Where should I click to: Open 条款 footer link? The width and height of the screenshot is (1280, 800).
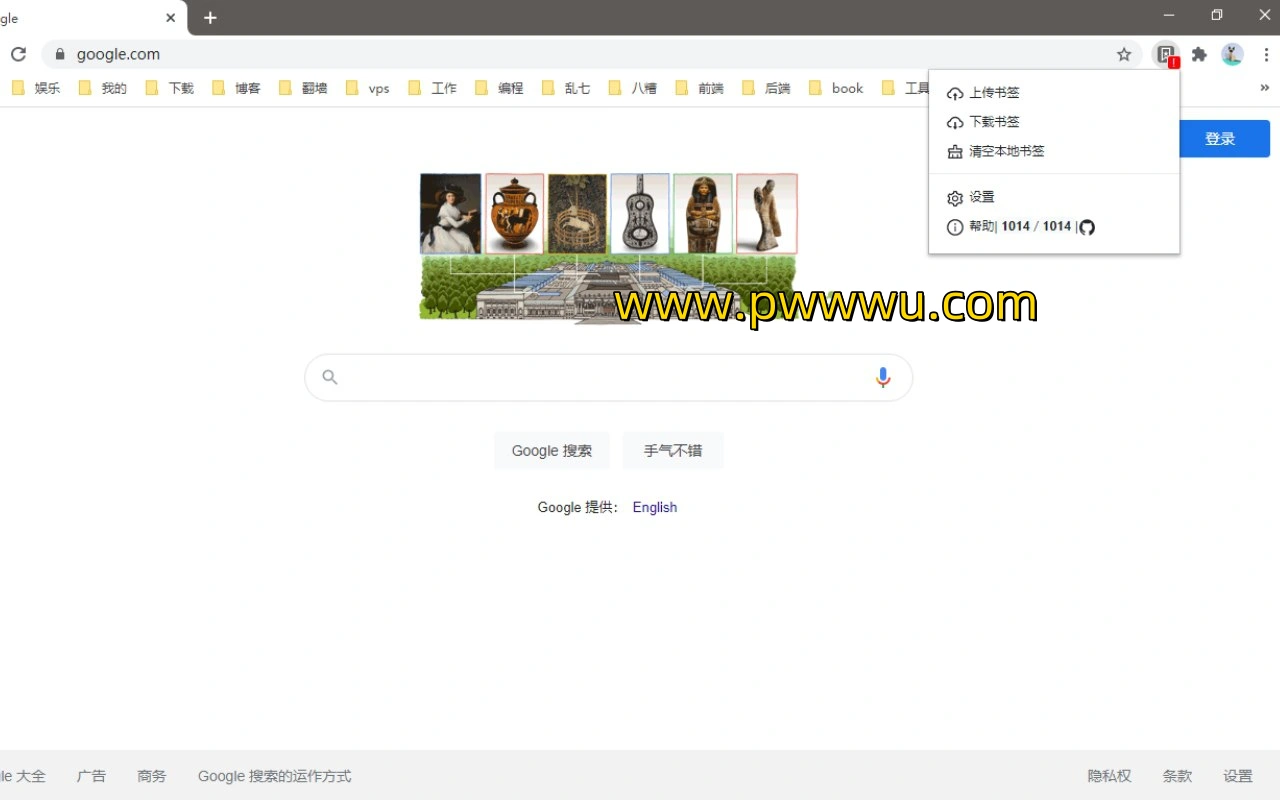click(1178, 776)
